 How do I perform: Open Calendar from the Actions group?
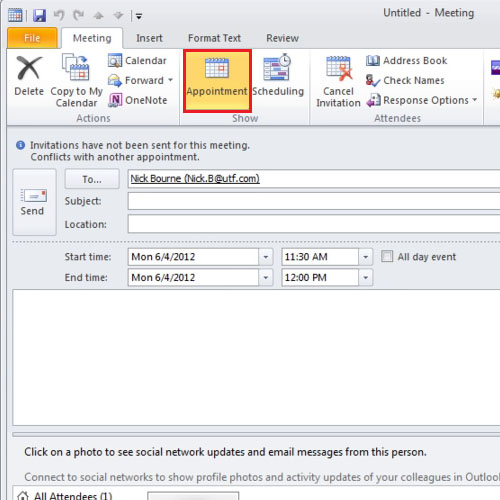tap(137, 61)
